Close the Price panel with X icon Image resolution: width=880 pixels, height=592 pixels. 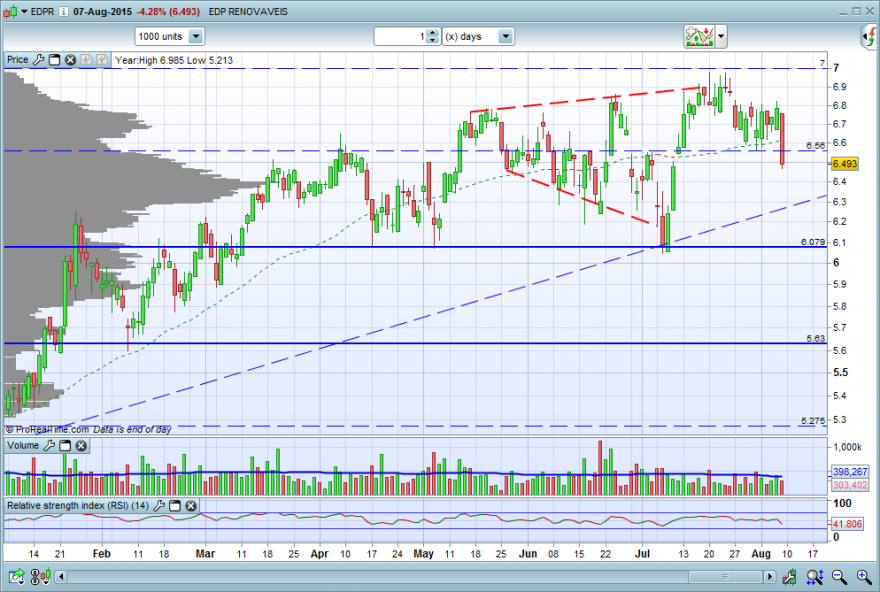(x=70, y=59)
